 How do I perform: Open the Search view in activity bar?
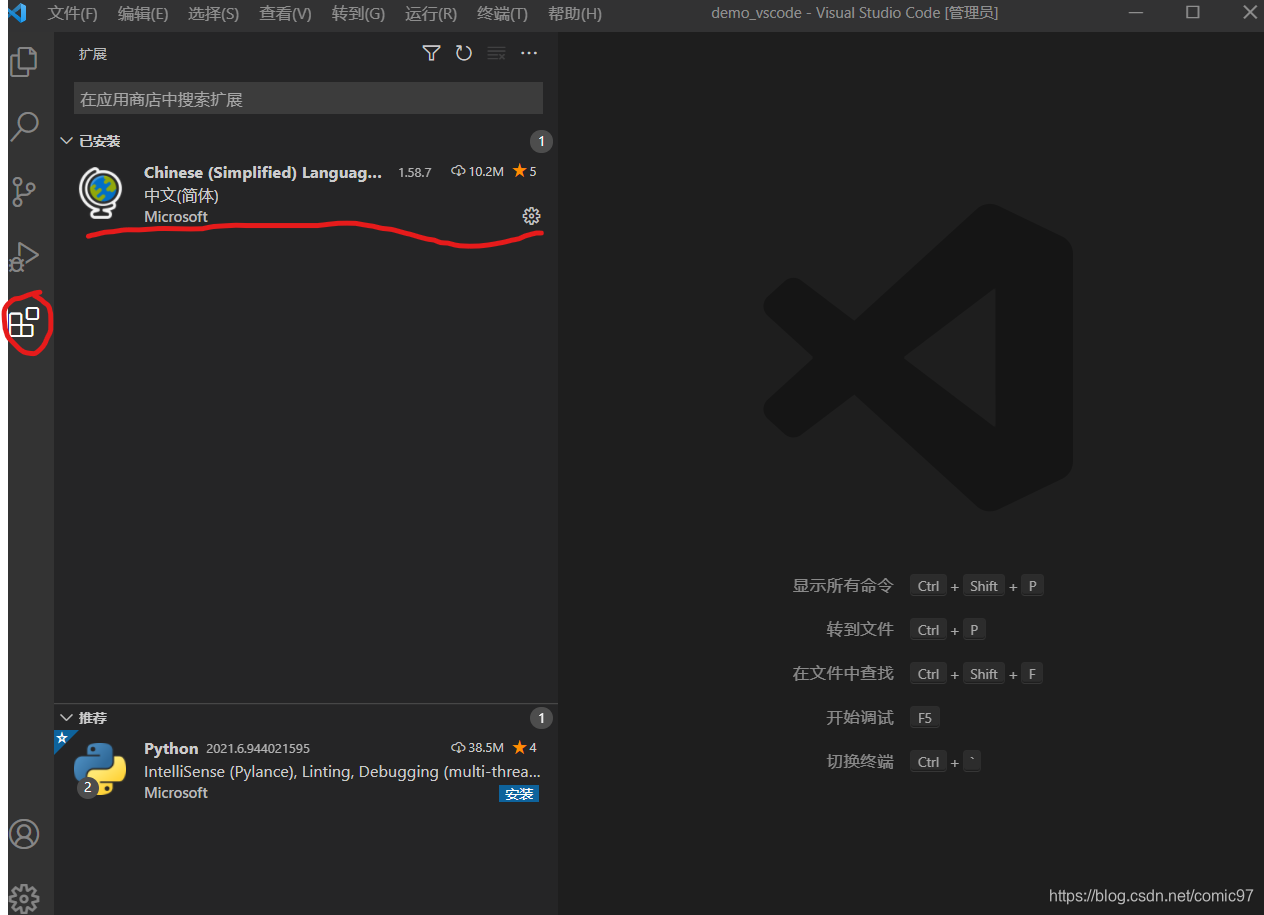(x=24, y=126)
